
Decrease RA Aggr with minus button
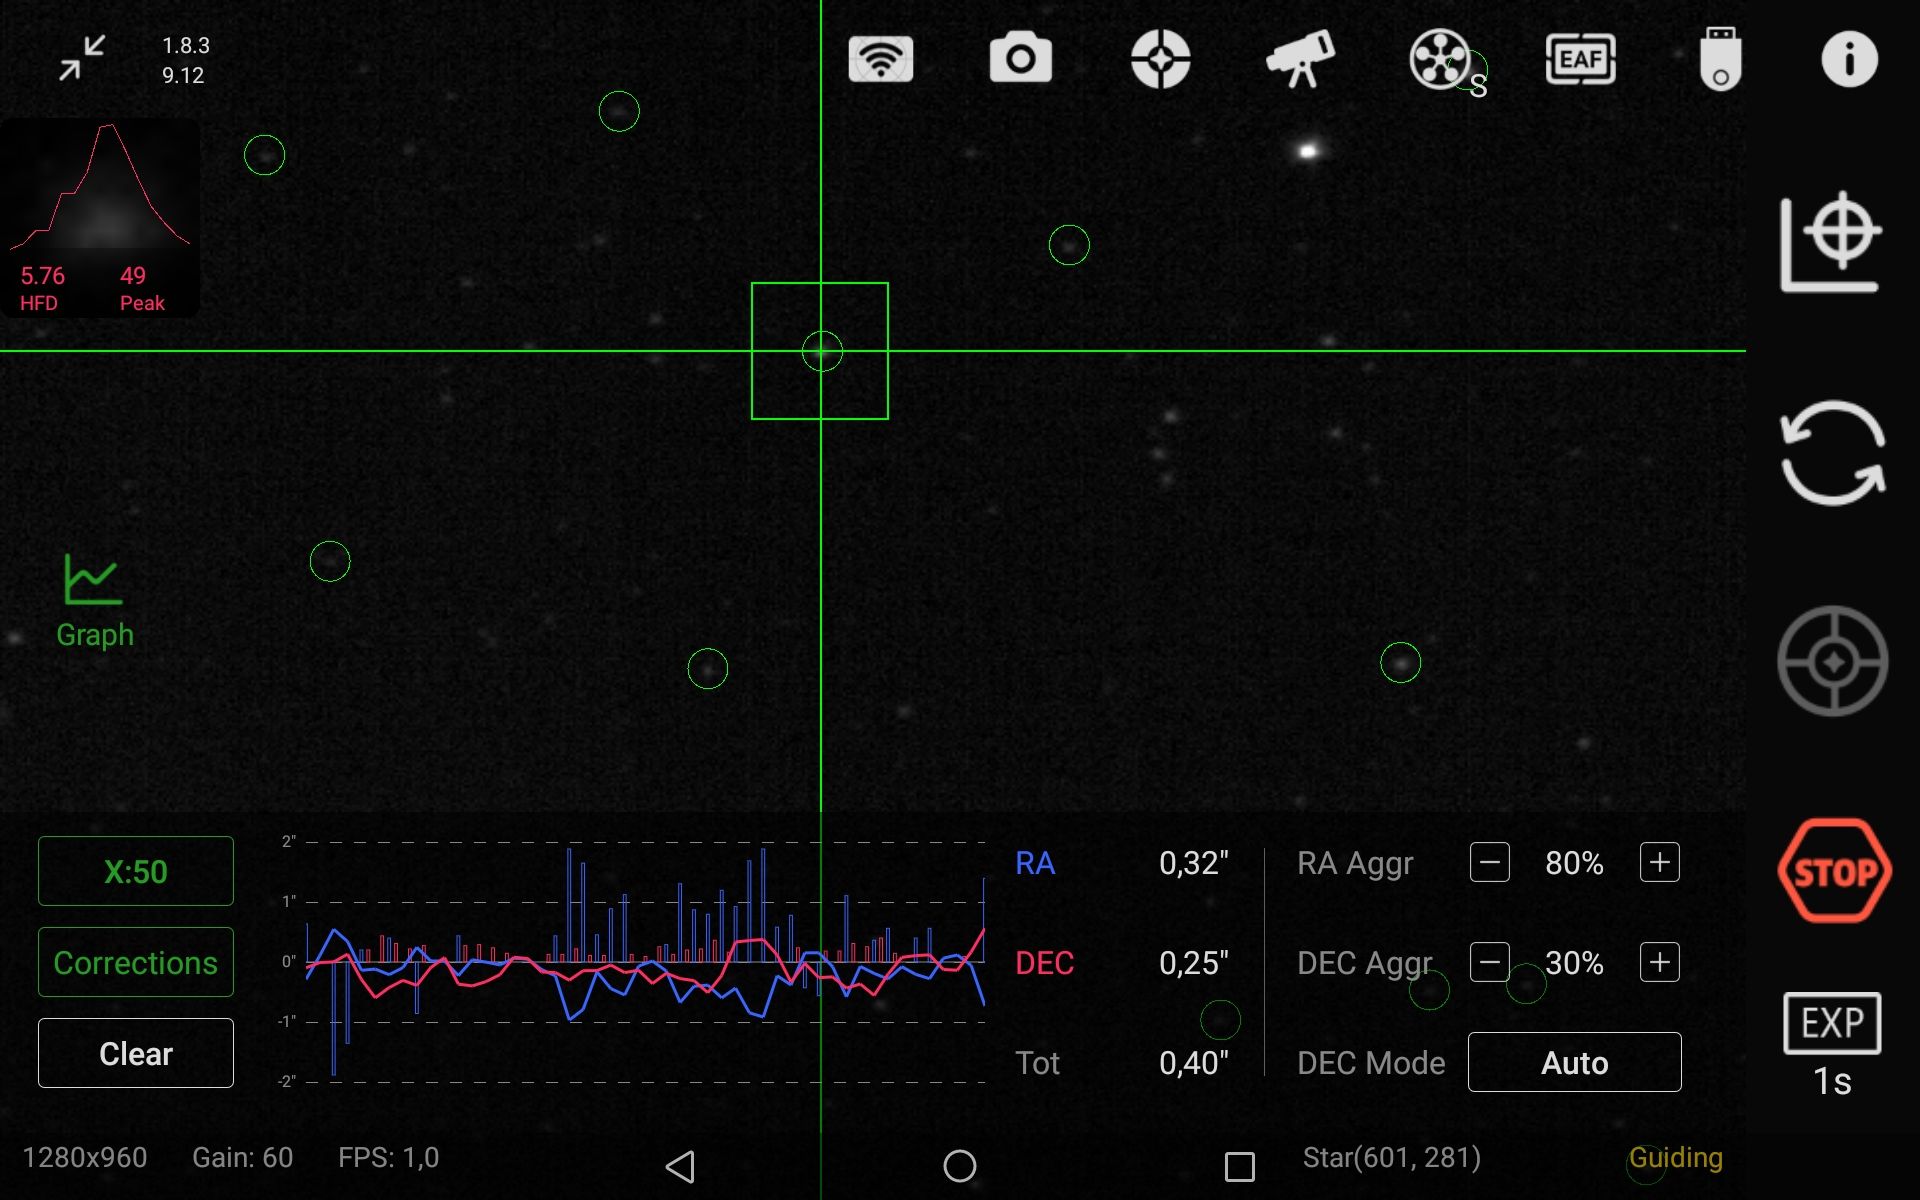(x=1490, y=862)
